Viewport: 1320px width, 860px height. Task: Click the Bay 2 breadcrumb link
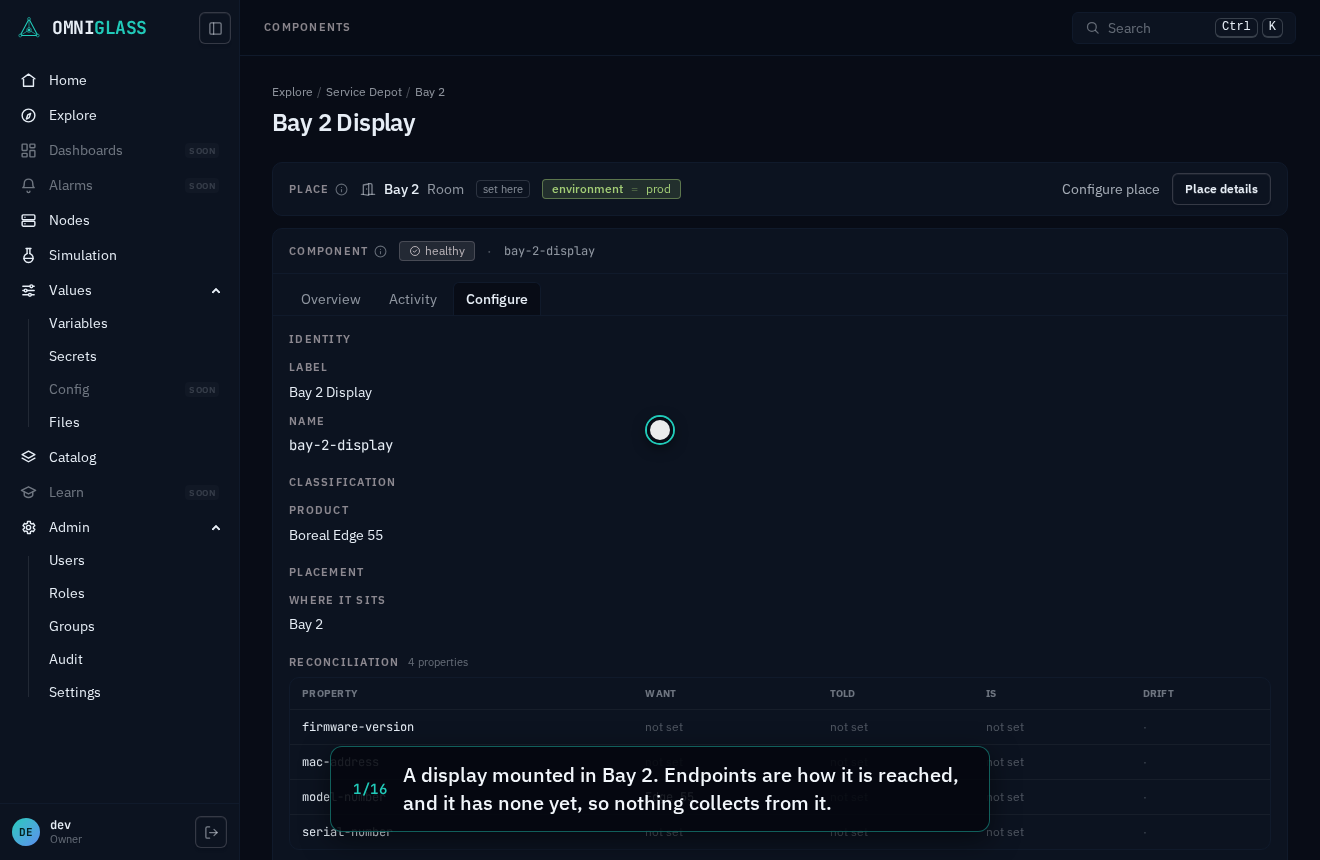pos(430,92)
